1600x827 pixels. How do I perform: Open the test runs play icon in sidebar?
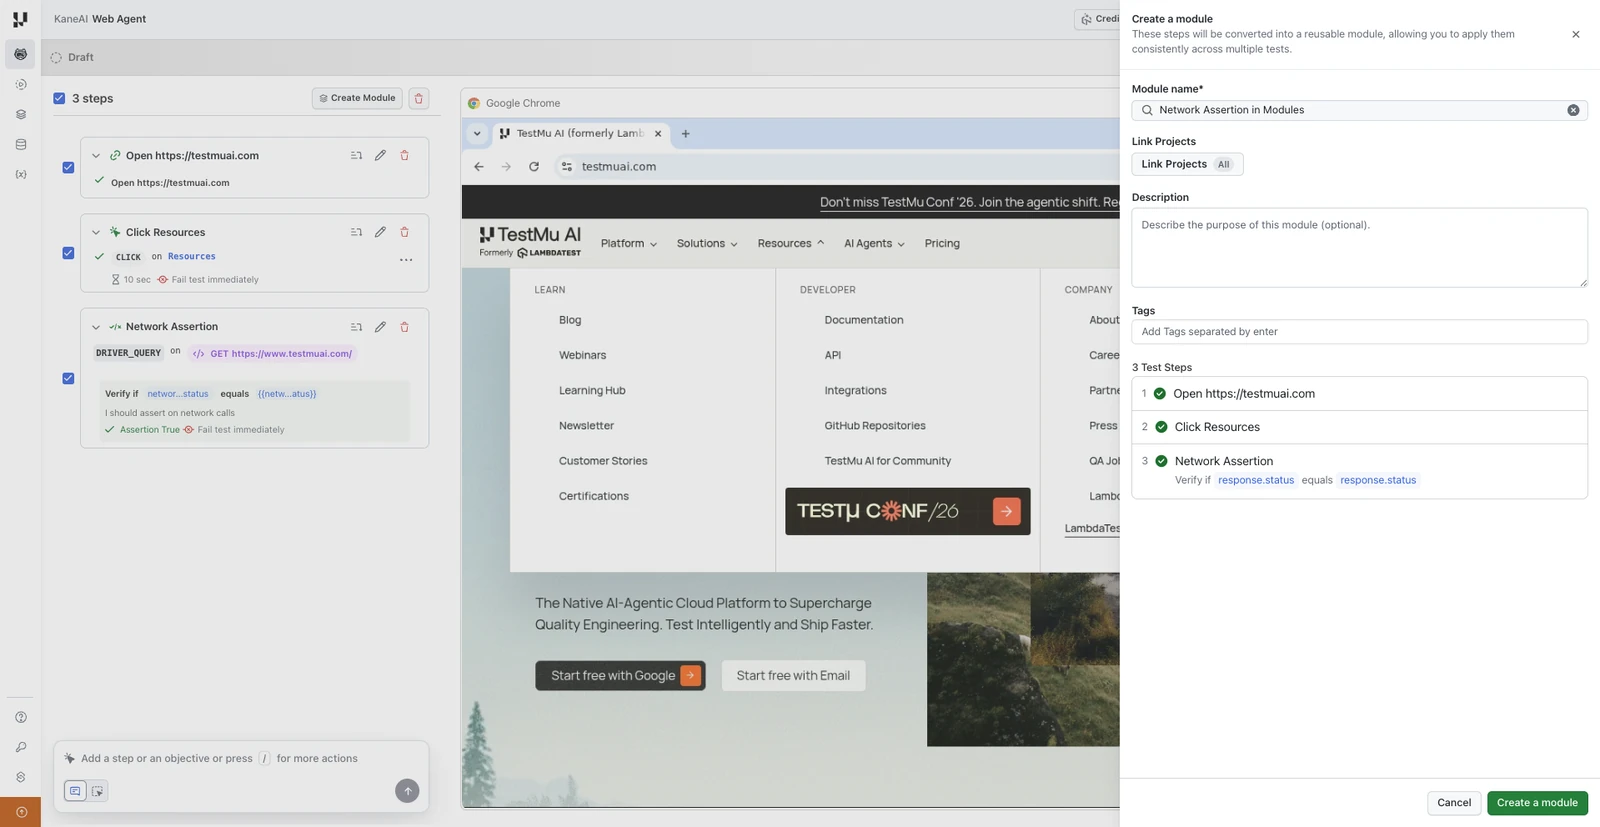[20, 85]
